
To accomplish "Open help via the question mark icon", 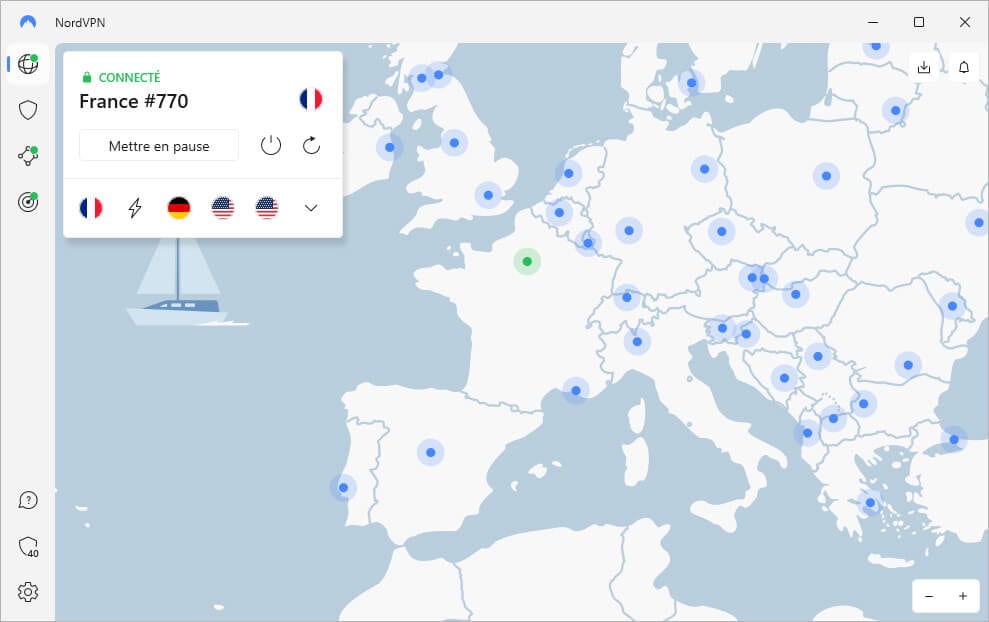I will 27,500.
